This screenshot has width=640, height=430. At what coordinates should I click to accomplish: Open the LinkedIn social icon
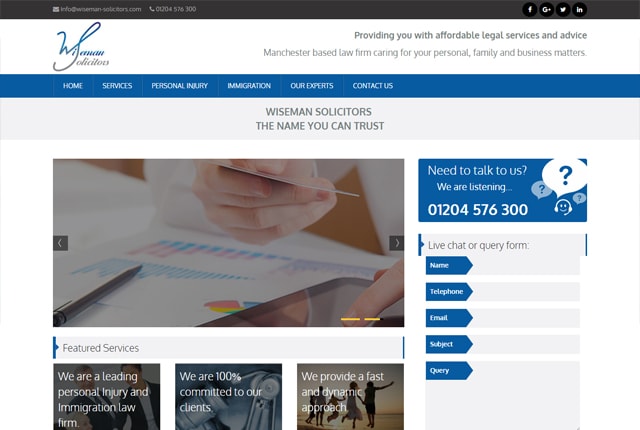580,9
